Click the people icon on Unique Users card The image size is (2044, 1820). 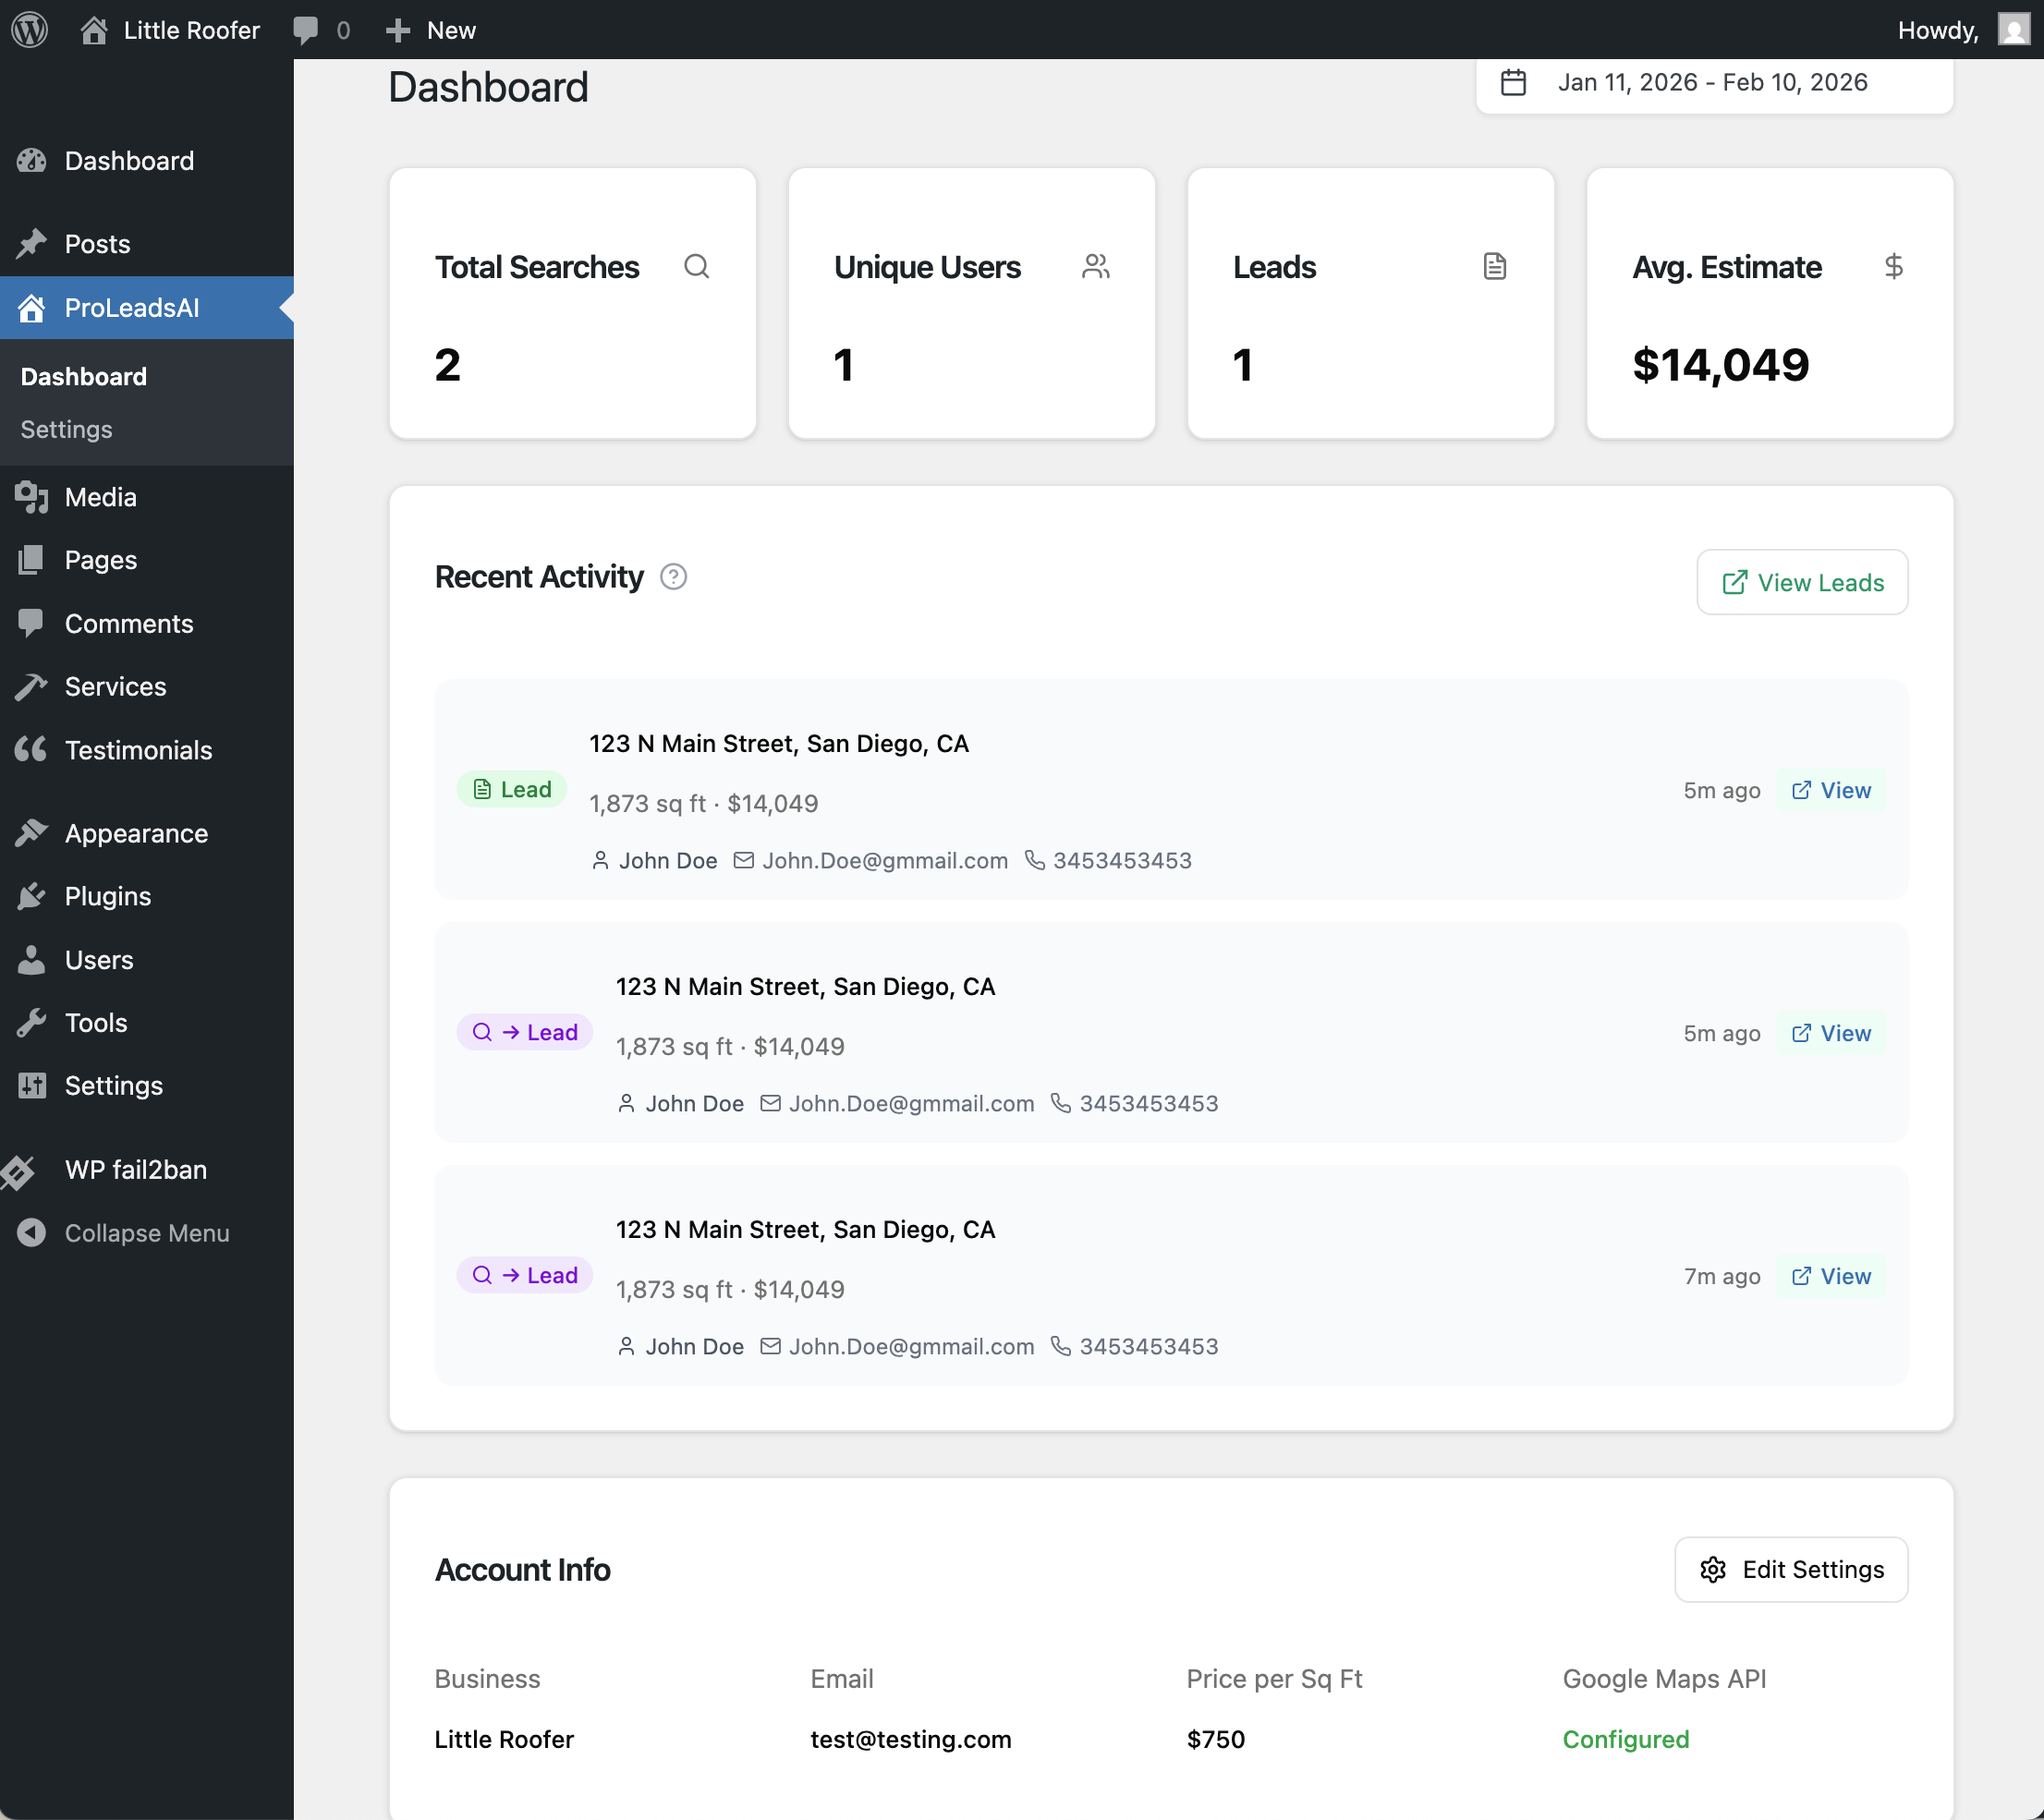pyautogui.click(x=1096, y=266)
